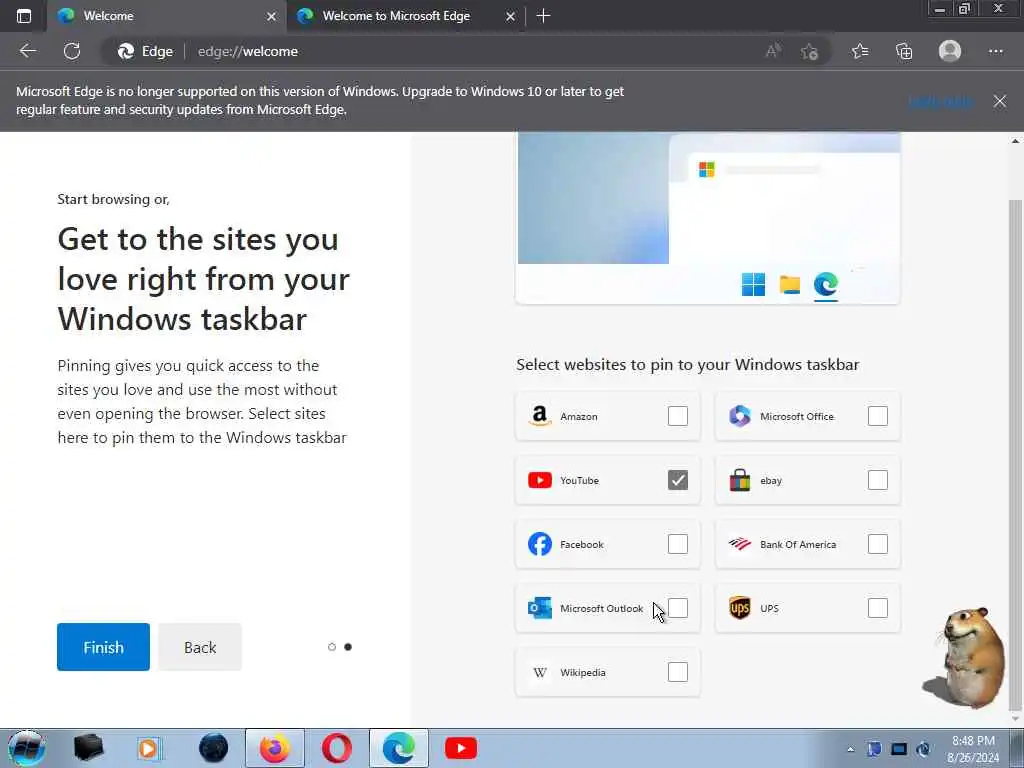Image resolution: width=1024 pixels, height=768 pixels.
Task: Open the Learn more link
Action: point(941,101)
